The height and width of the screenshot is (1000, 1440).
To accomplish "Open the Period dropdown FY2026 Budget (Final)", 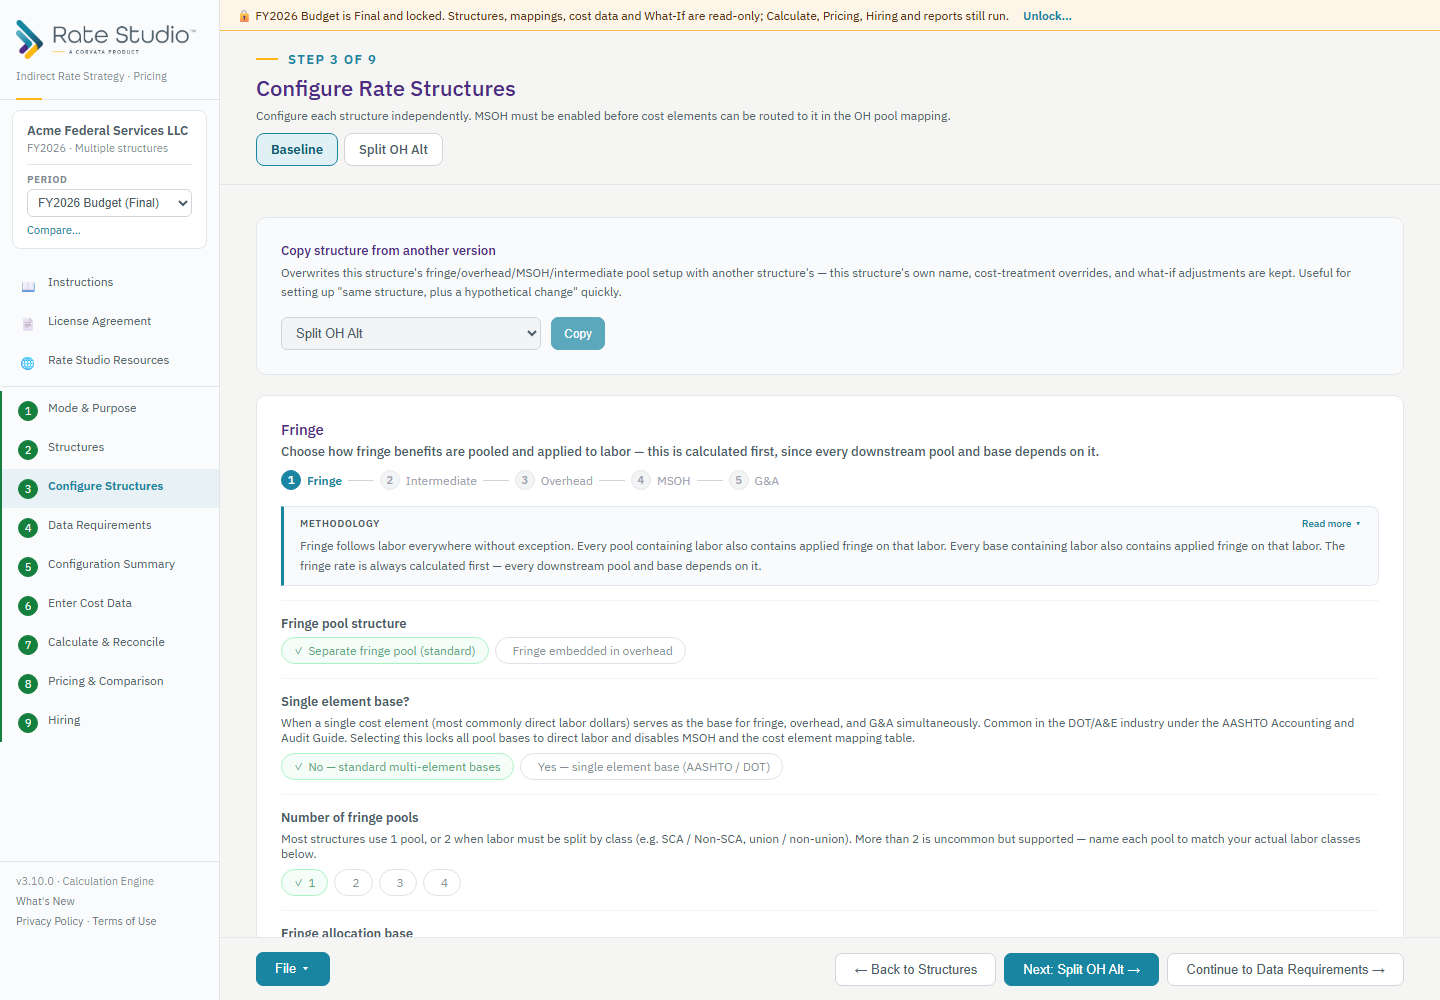I will [109, 203].
